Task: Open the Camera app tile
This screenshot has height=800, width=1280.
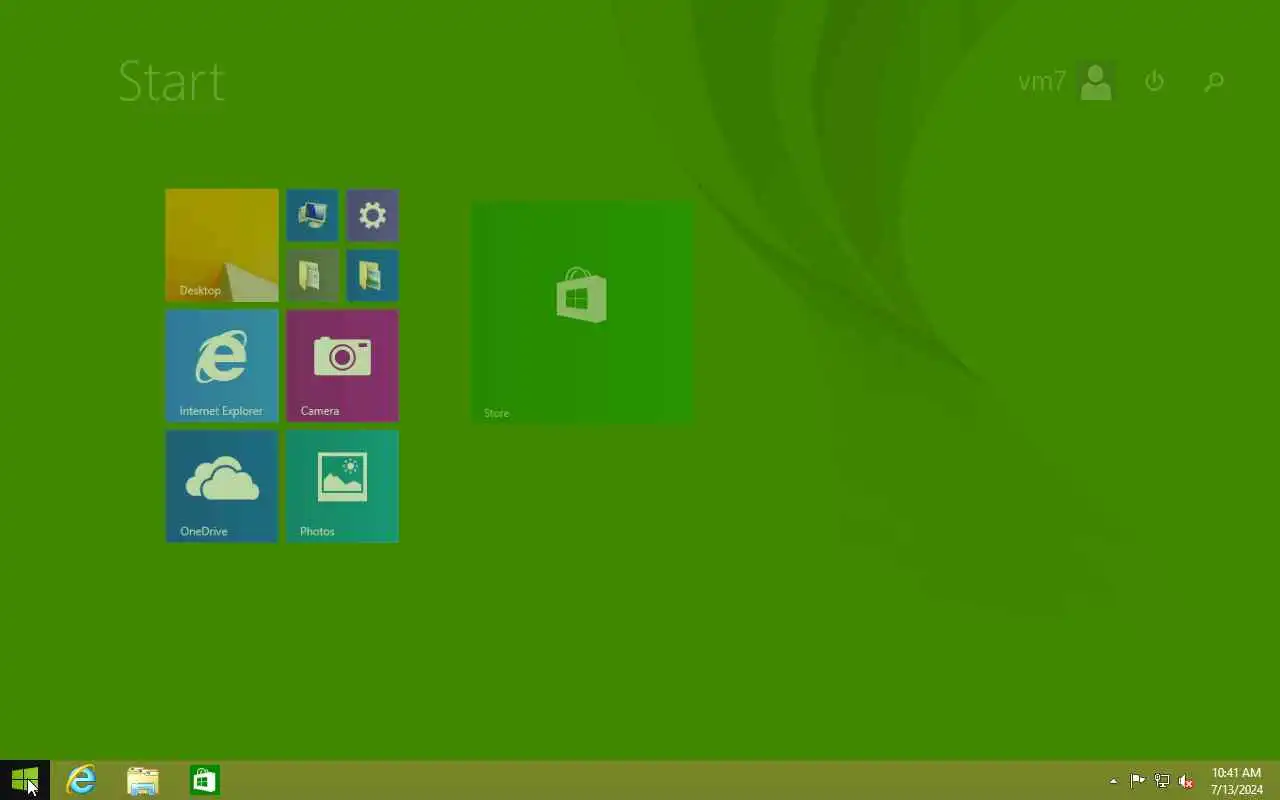Action: [343, 366]
